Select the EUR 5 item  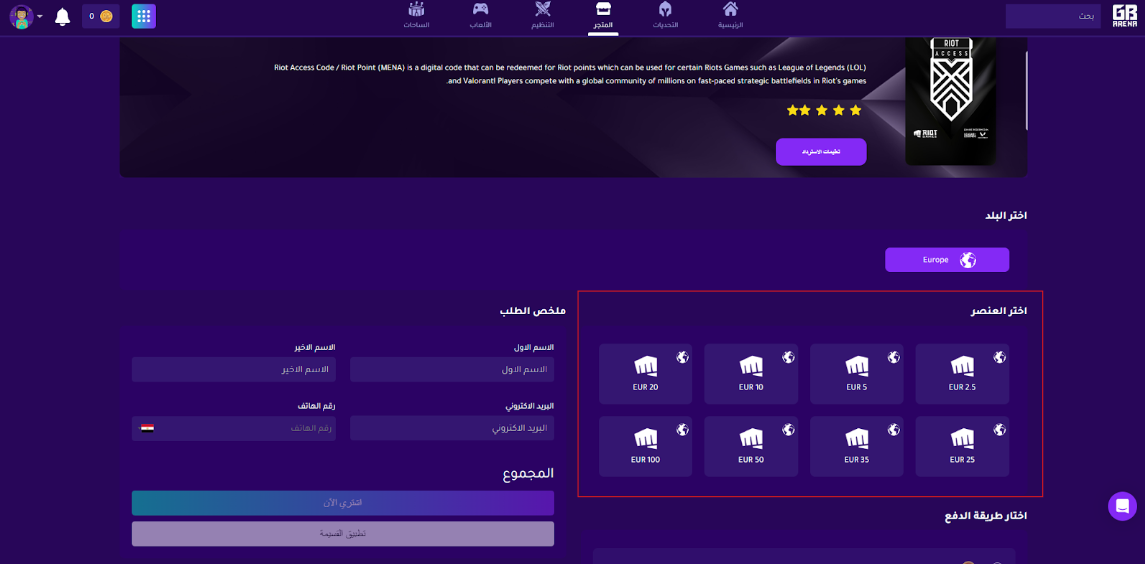(x=857, y=373)
